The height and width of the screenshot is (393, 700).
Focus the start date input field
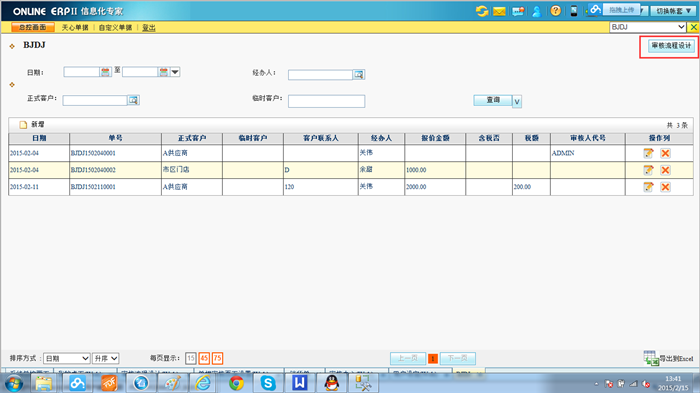tap(82, 72)
